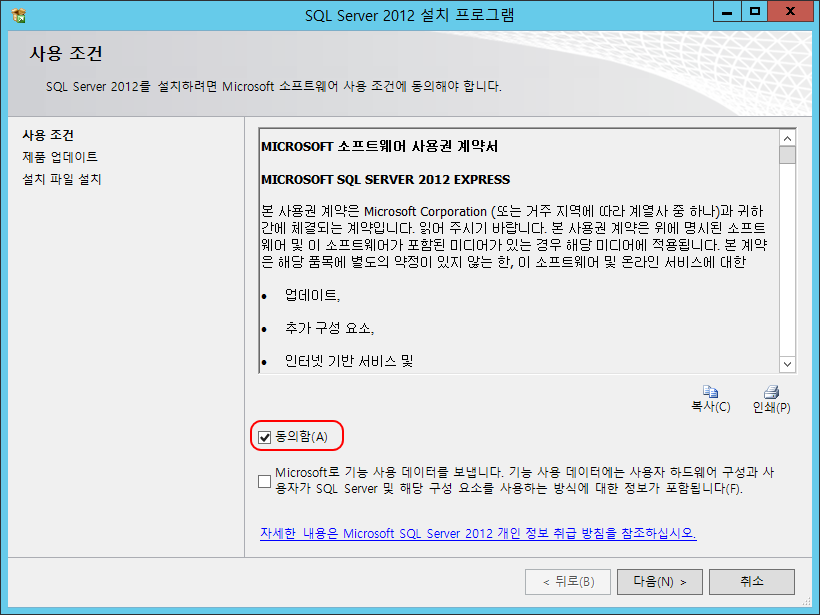Maximize the SQL Server 2012 setup window
The width and height of the screenshot is (820, 615).
(755, 12)
